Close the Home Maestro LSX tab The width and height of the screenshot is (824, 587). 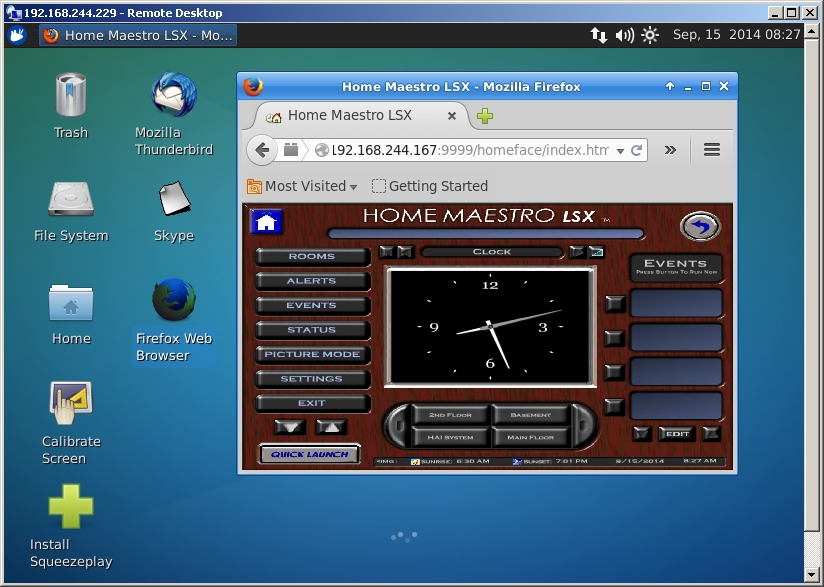pyautogui.click(x=451, y=116)
